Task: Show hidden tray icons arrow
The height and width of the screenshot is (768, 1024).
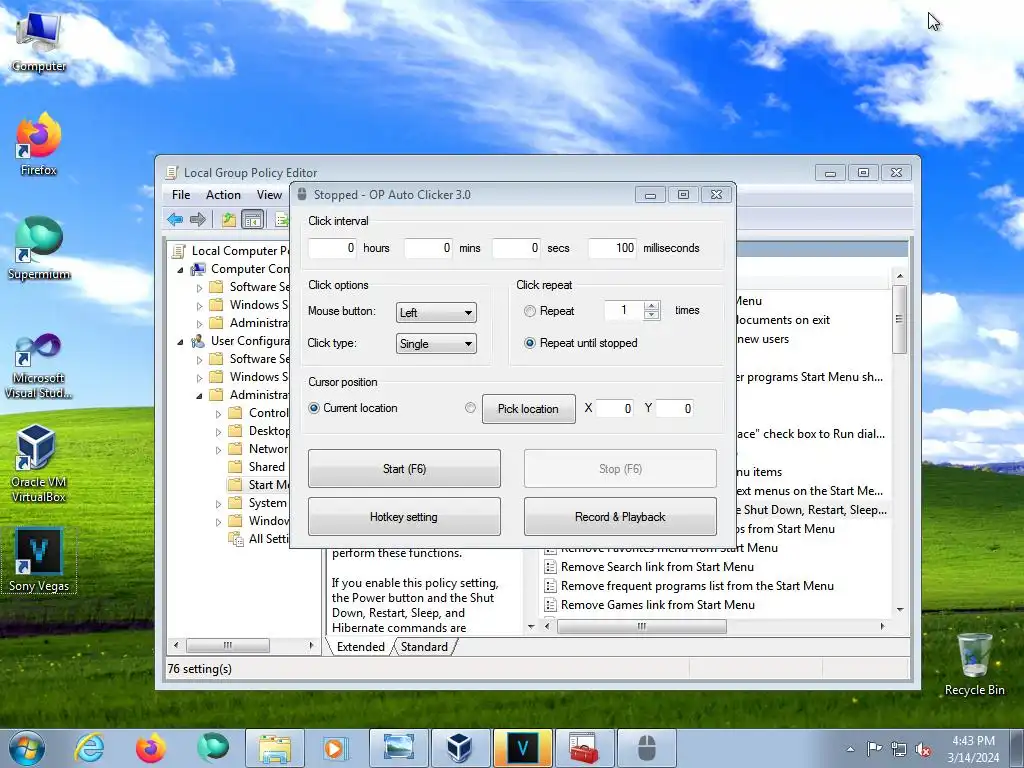Action: [x=850, y=749]
